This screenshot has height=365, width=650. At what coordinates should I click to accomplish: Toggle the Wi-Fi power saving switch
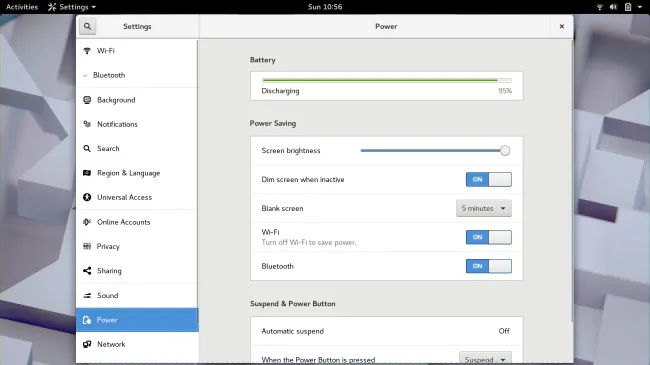(489, 237)
